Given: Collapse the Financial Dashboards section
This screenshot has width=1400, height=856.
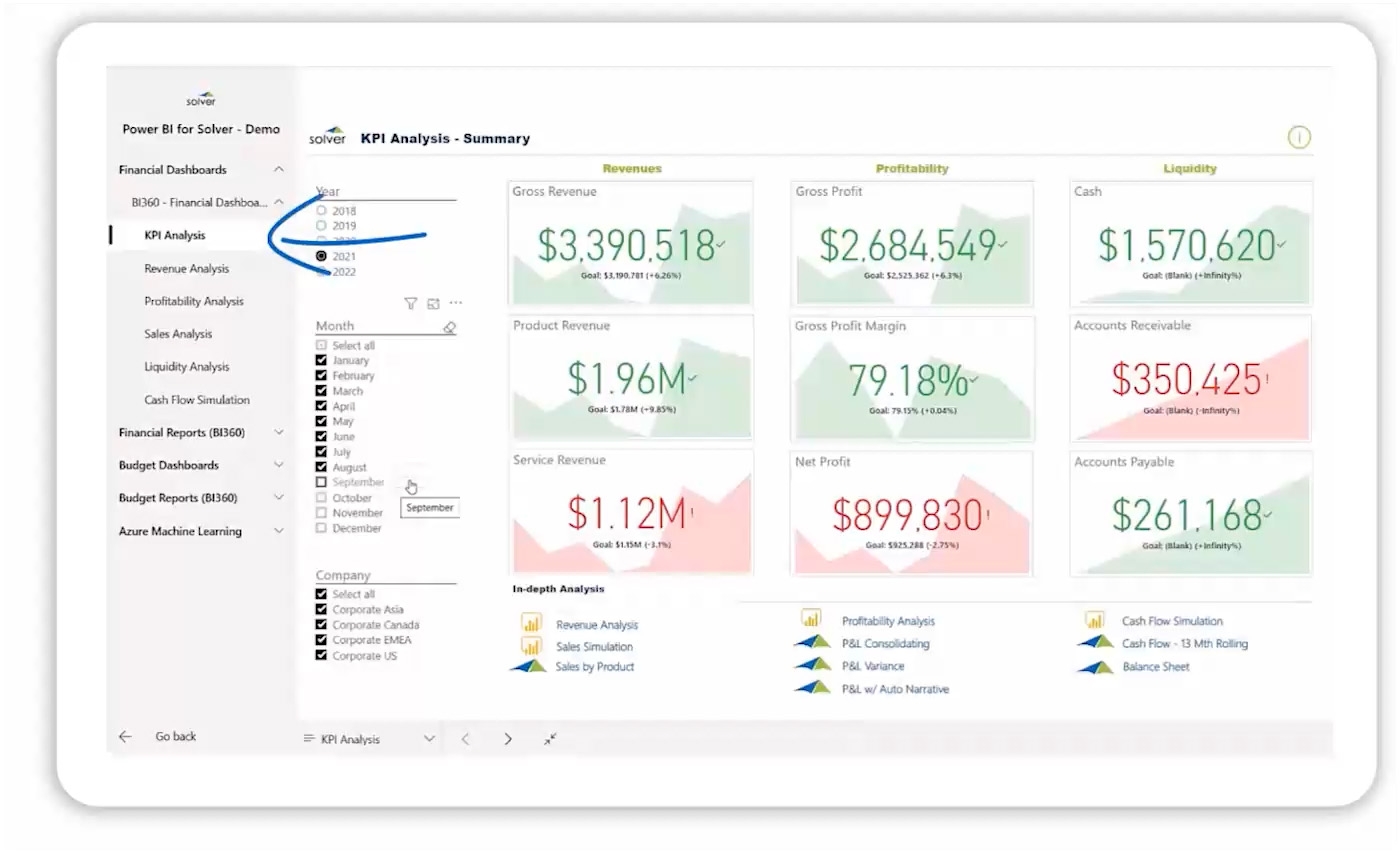Looking at the screenshot, I should (279, 170).
